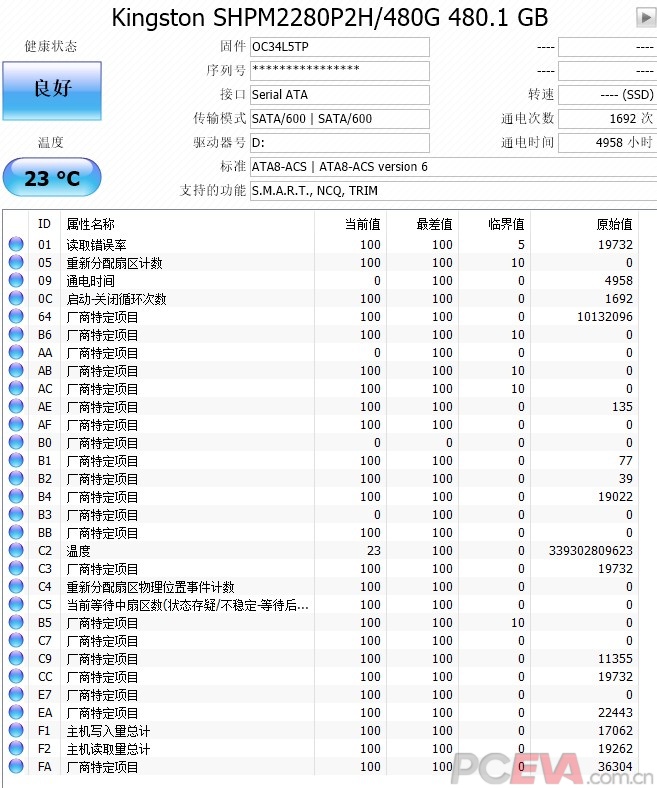657x788 pixels.
Task: Select the 当前等待中扇区数 attribute name
Action: [187, 605]
